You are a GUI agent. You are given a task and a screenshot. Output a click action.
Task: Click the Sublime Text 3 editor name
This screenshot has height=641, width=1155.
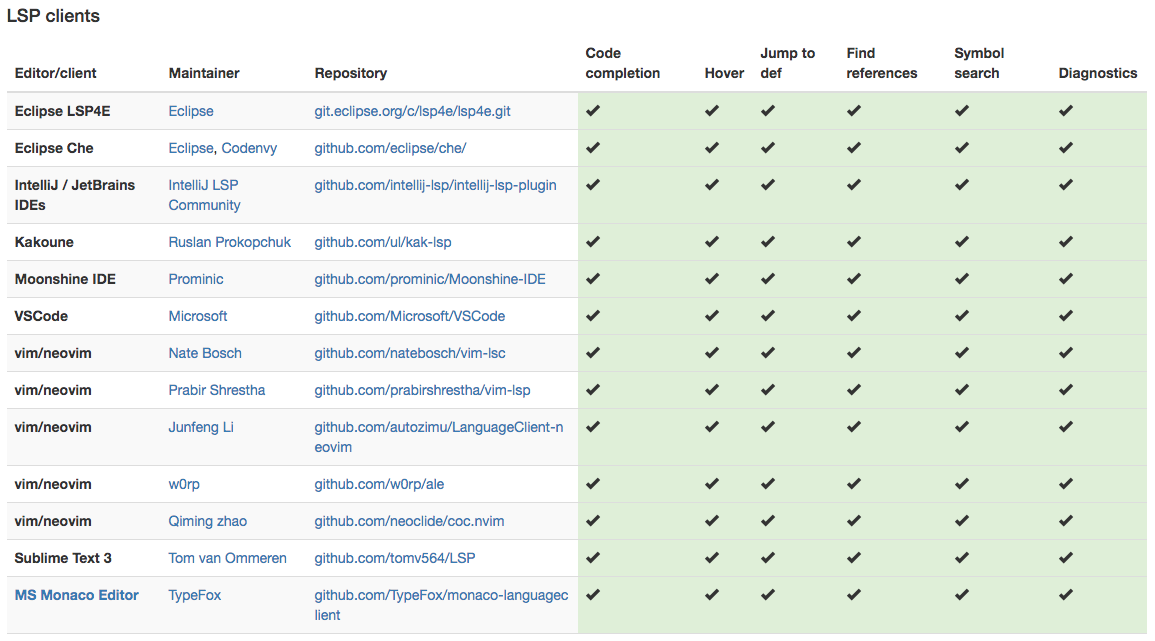(63, 558)
